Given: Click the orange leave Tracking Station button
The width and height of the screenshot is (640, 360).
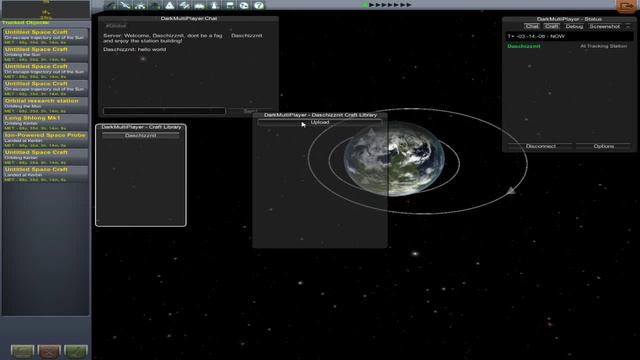Looking at the screenshot, I should [x=626, y=6].
